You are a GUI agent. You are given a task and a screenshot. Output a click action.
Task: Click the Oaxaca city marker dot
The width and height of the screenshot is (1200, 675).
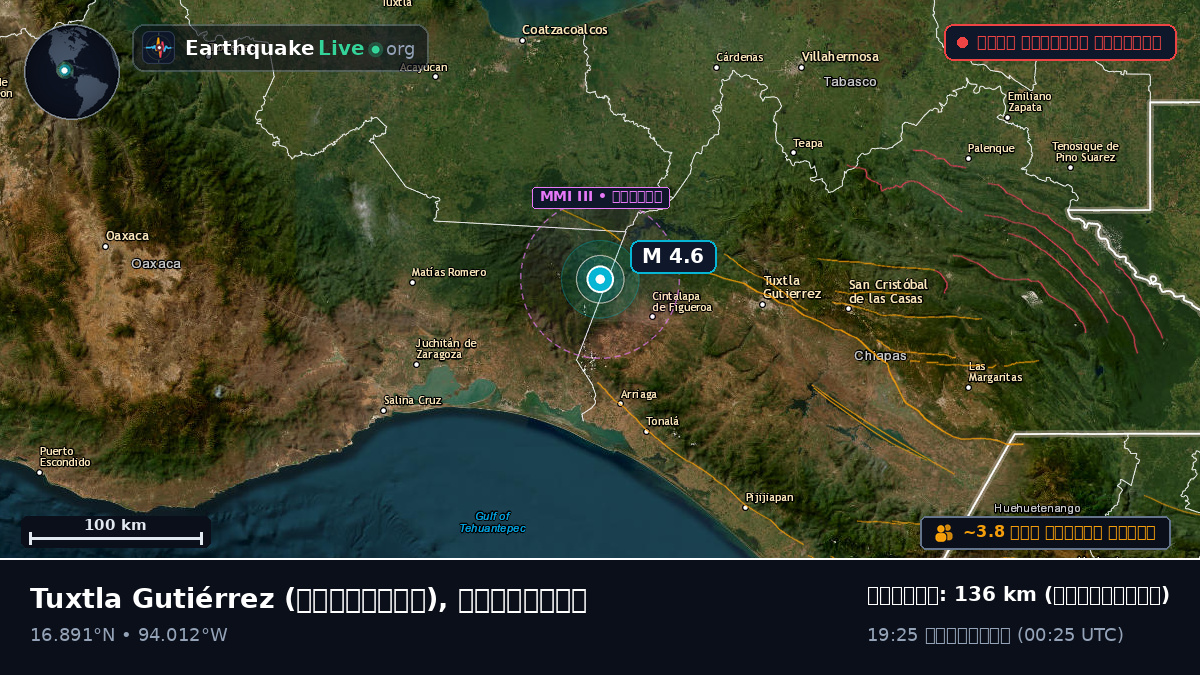pos(106,246)
